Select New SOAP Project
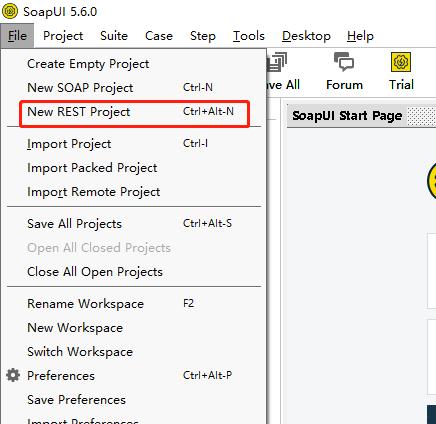This screenshot has height=424, width=436. 134,88
